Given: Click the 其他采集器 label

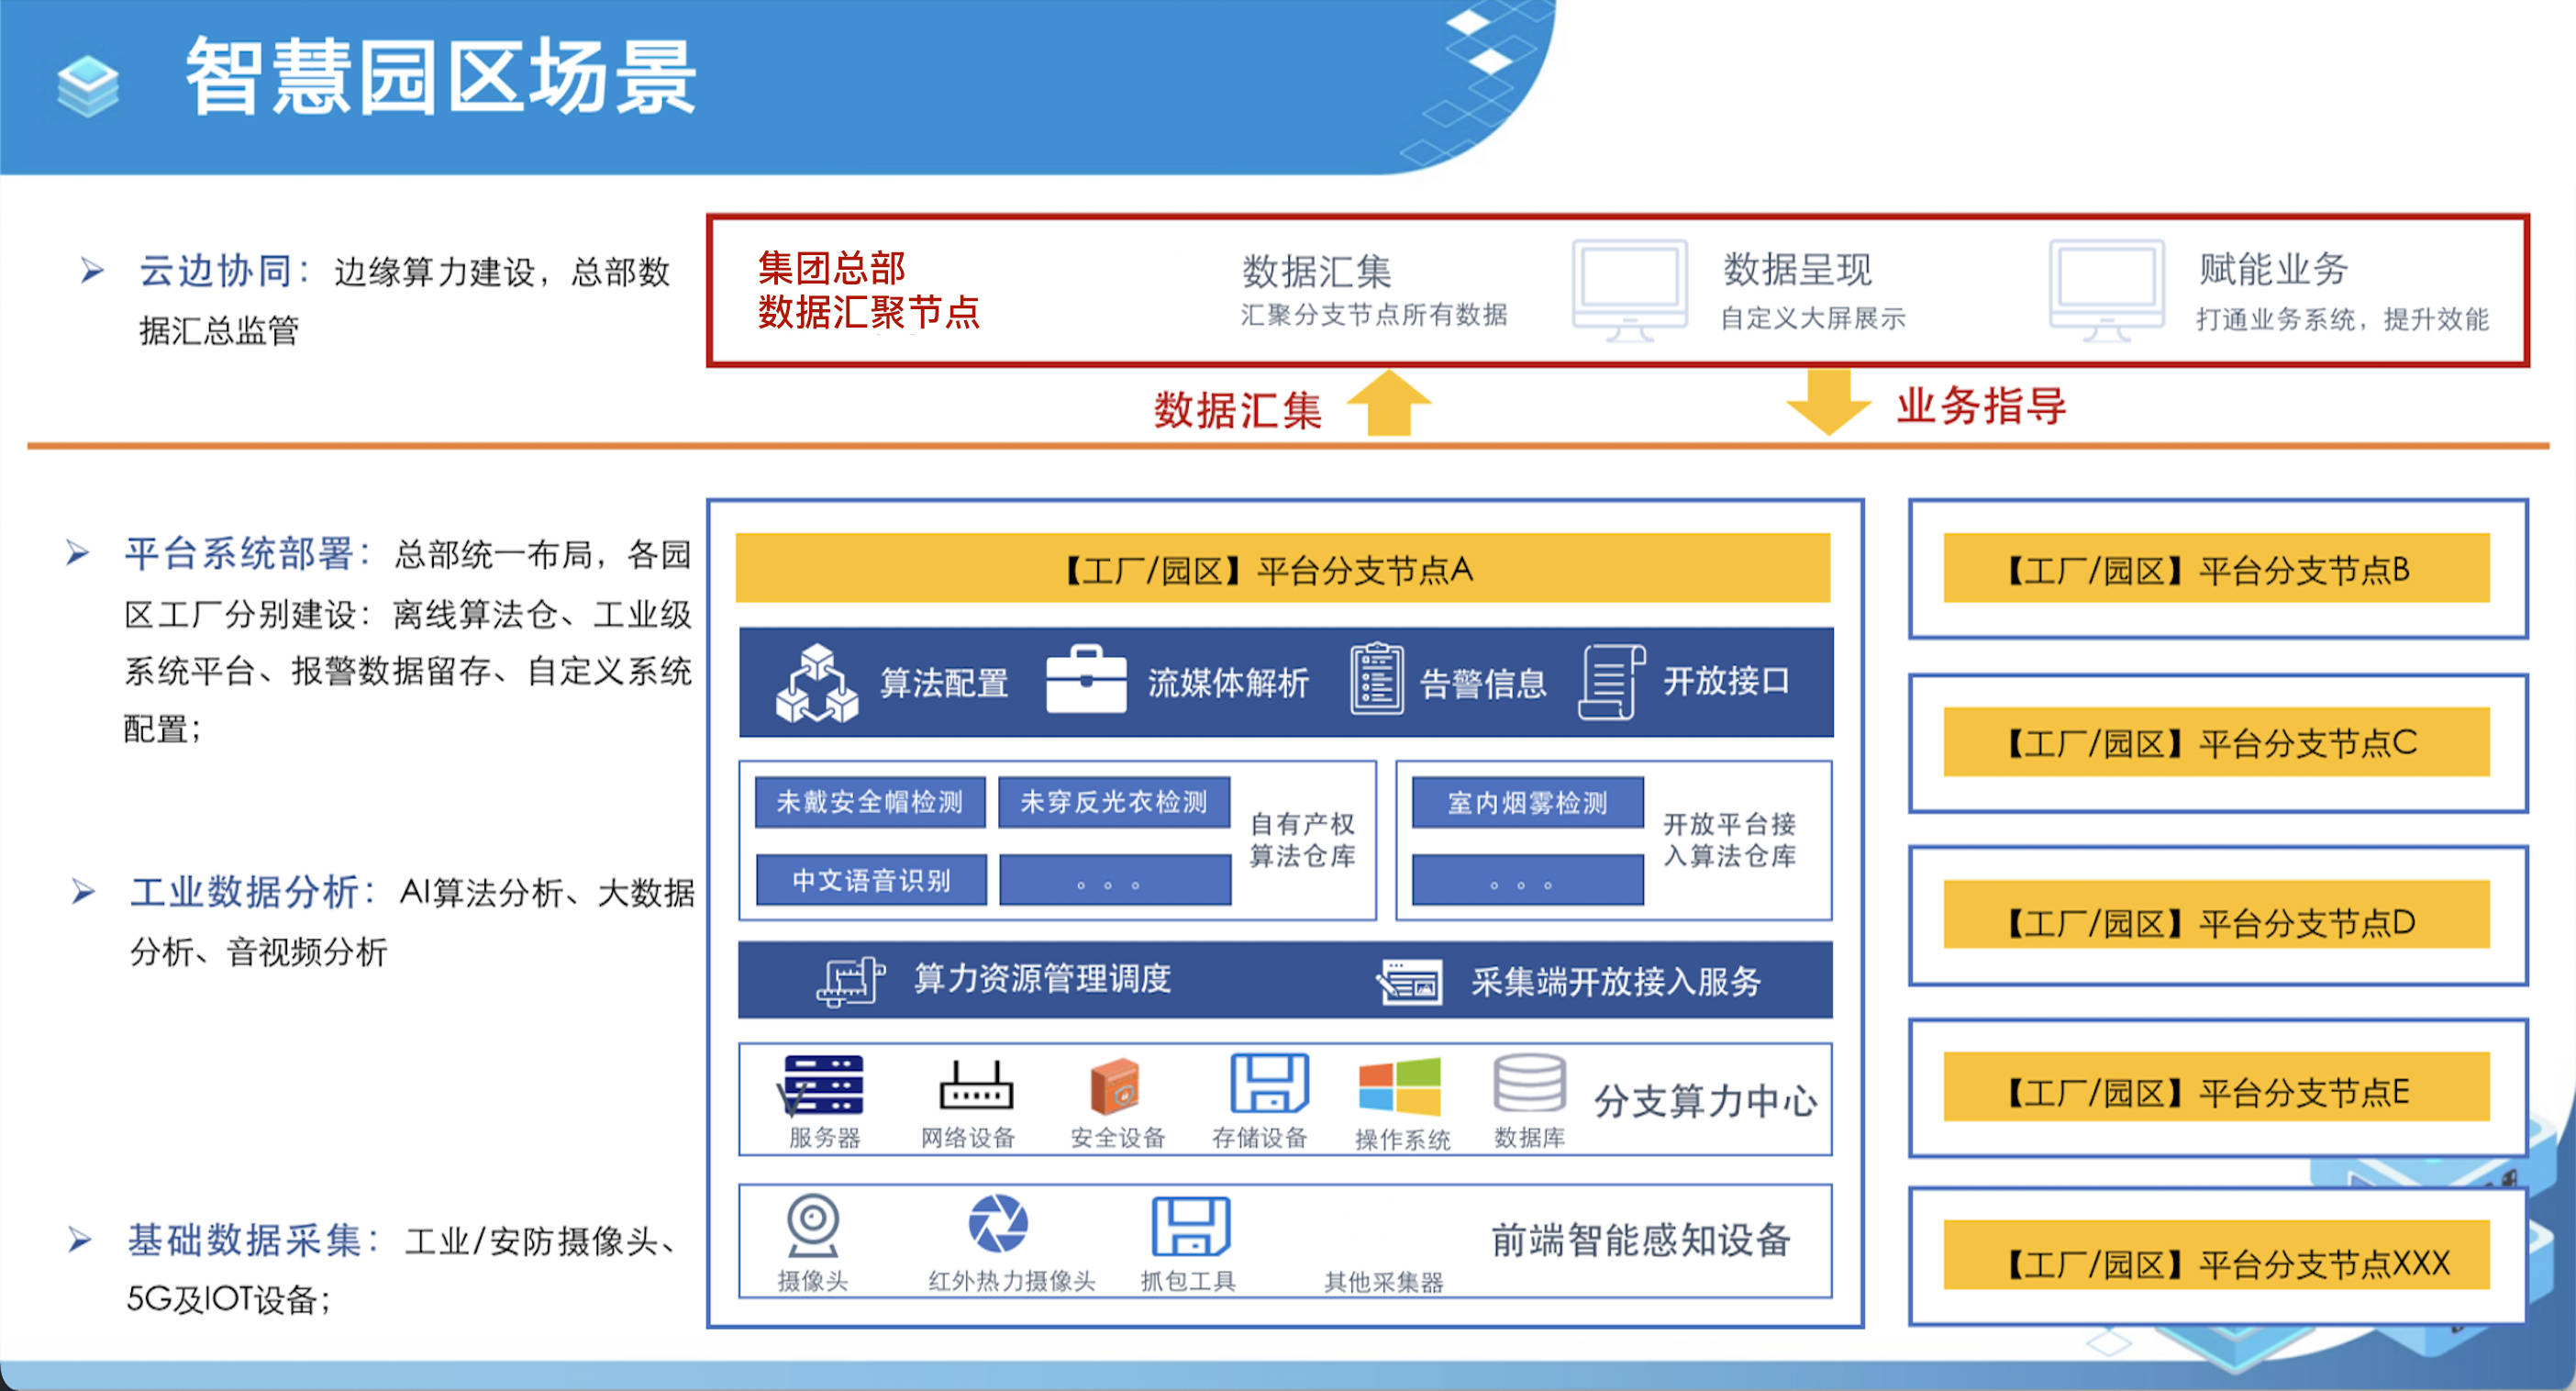Looking at the screenshot, I should coord(1384,1282).
